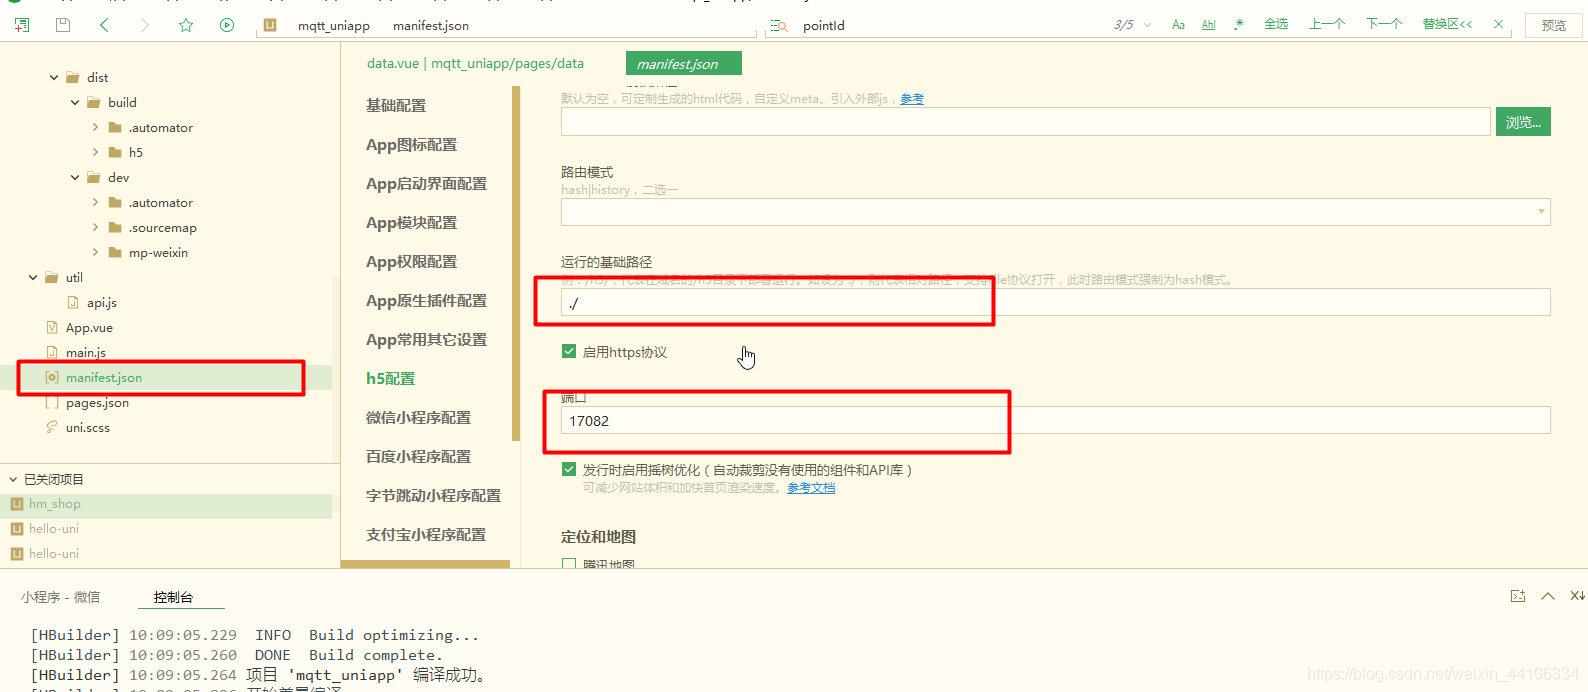Click the new file icon in toolbar

click(22, 25)
